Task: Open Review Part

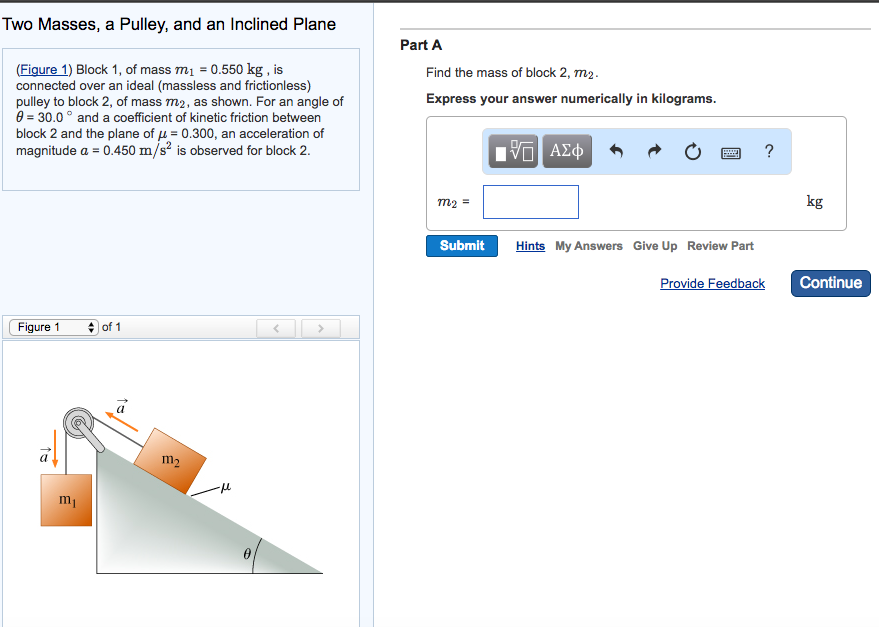Action: coord(720,246)
